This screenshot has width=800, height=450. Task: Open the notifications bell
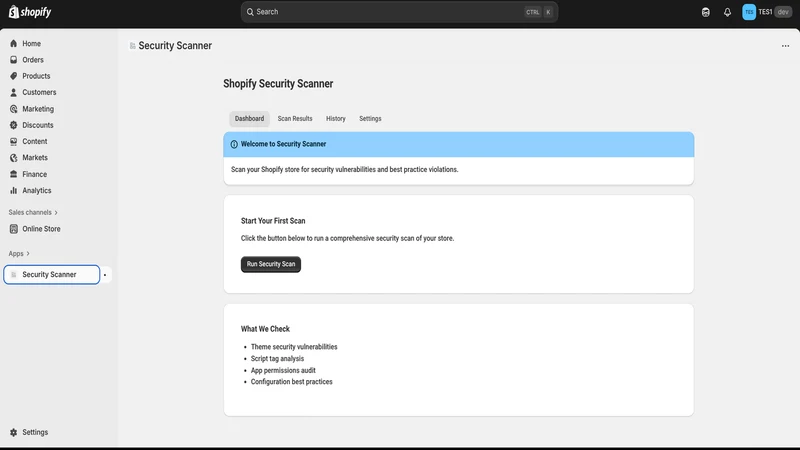tap(727, 12)
